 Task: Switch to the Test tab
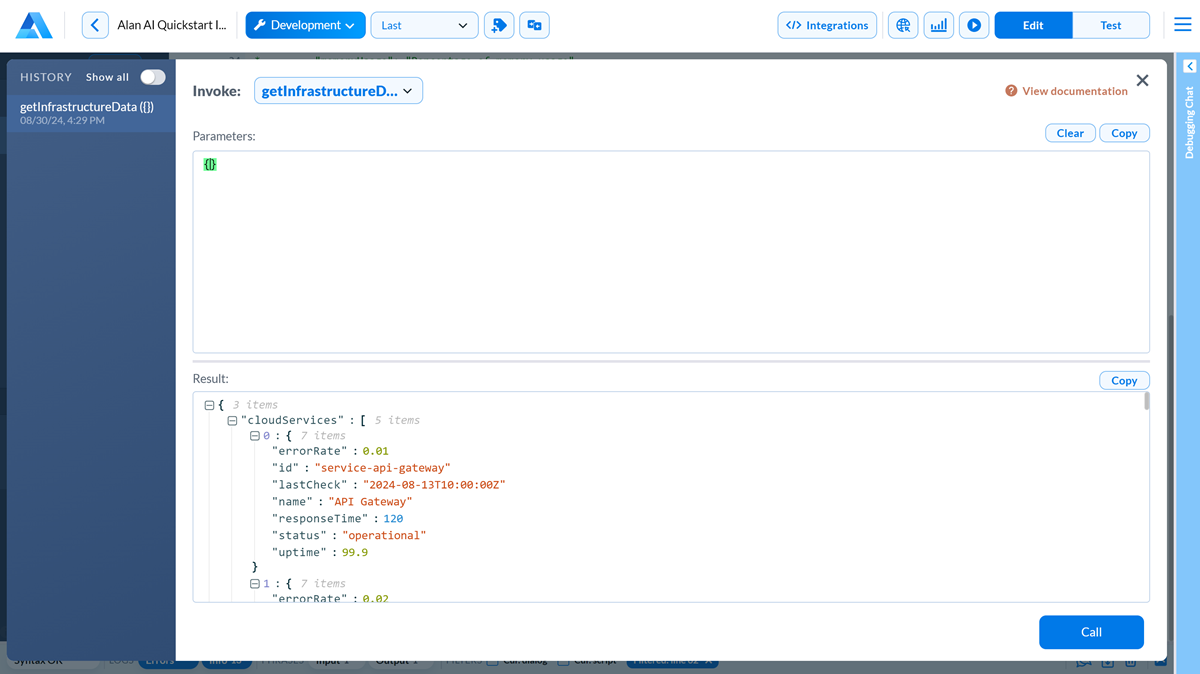[1110, 26]
